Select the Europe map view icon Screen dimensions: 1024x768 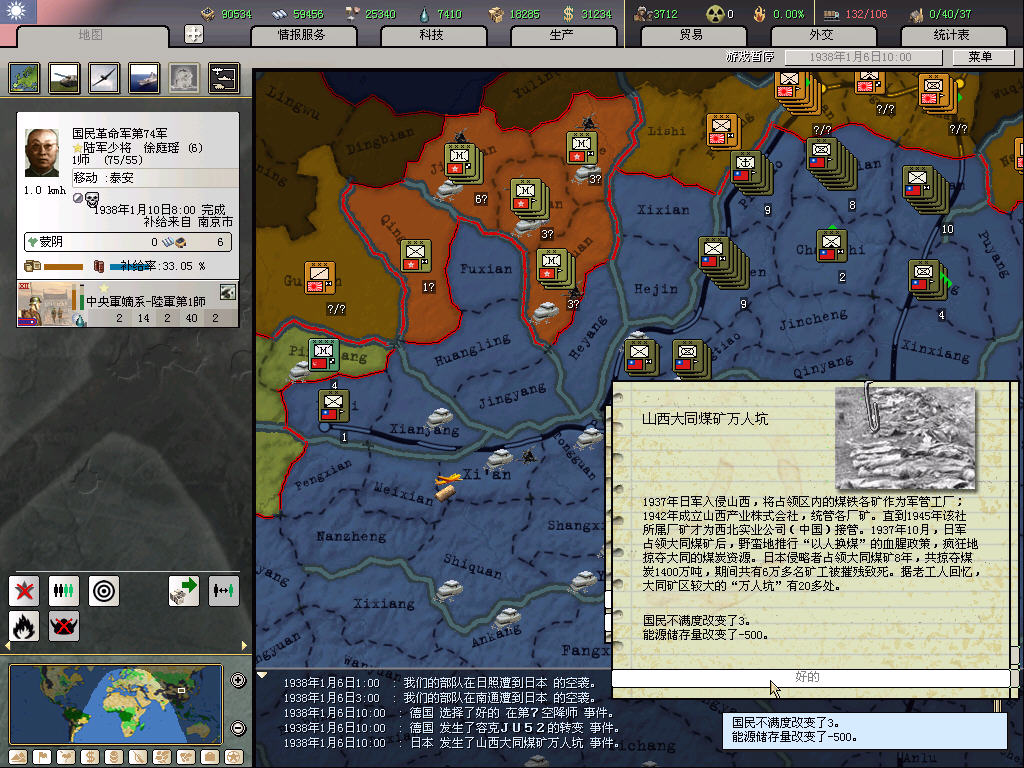24,78
